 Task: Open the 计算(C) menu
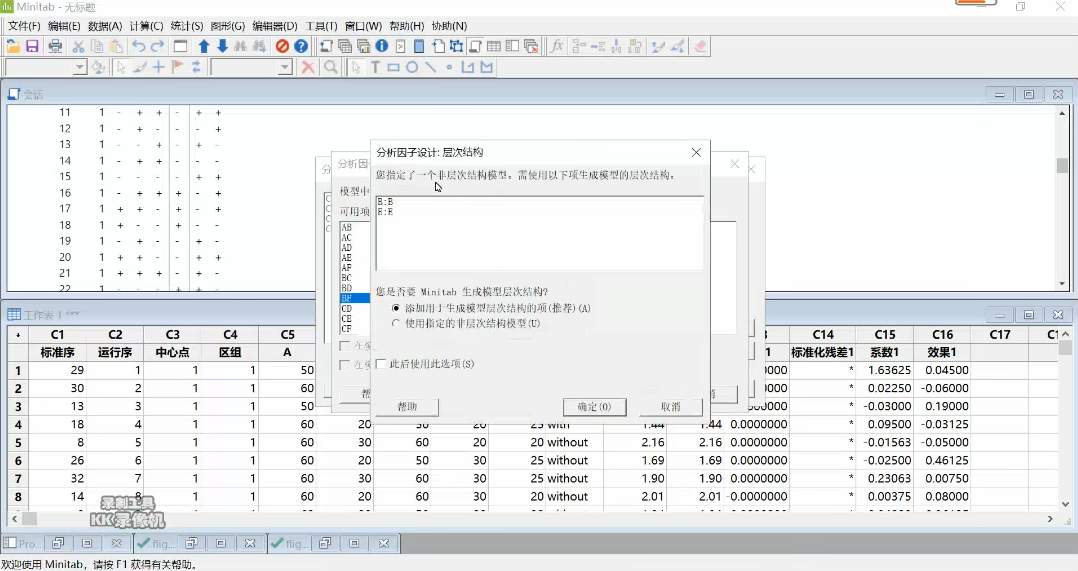pos(146,26)
